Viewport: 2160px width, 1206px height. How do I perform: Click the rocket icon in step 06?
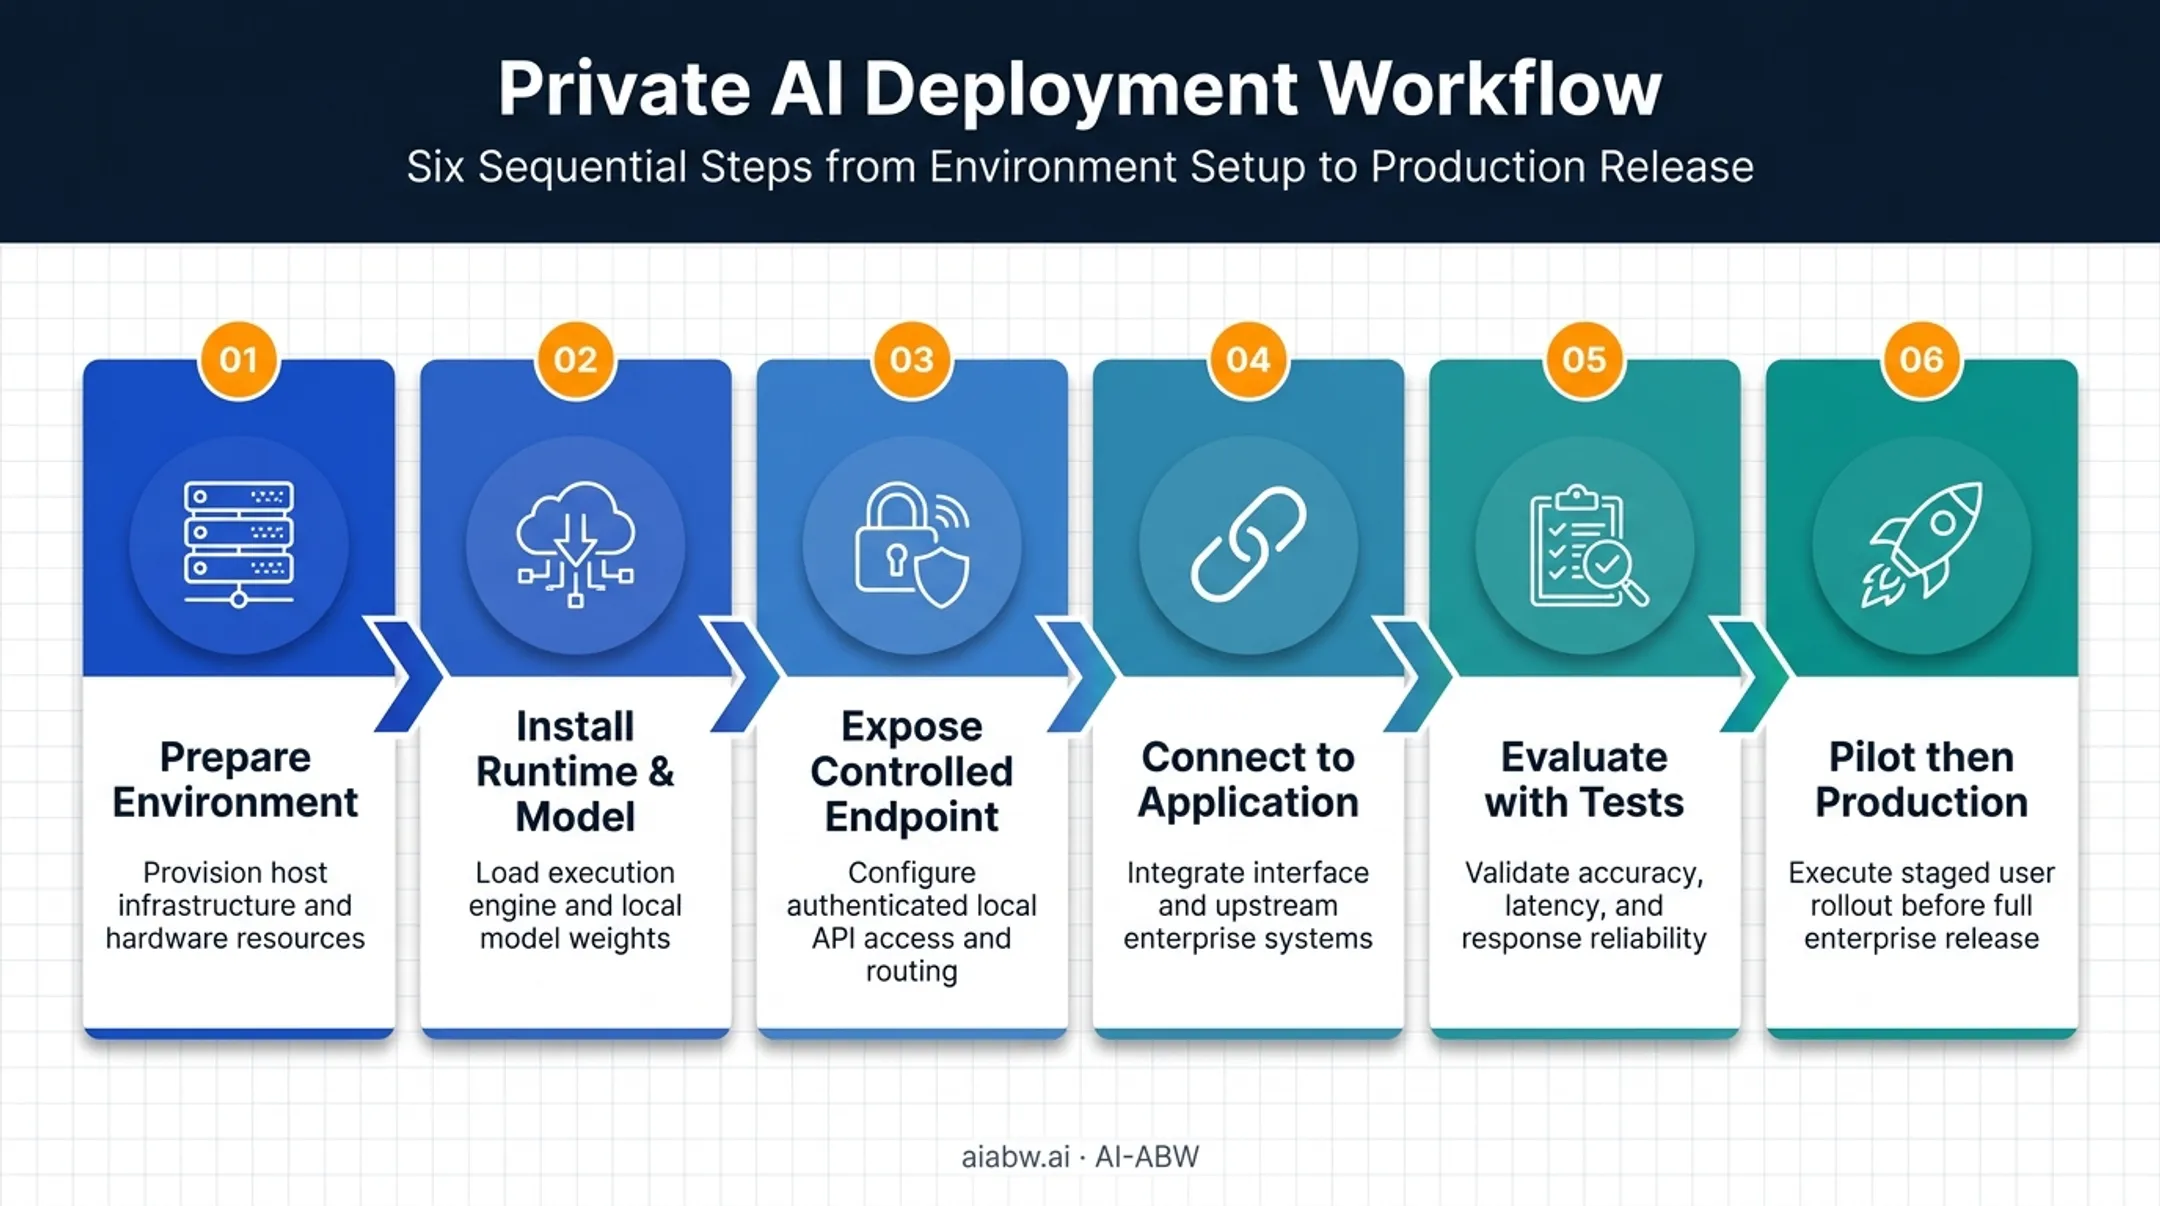pos(1922,544)
